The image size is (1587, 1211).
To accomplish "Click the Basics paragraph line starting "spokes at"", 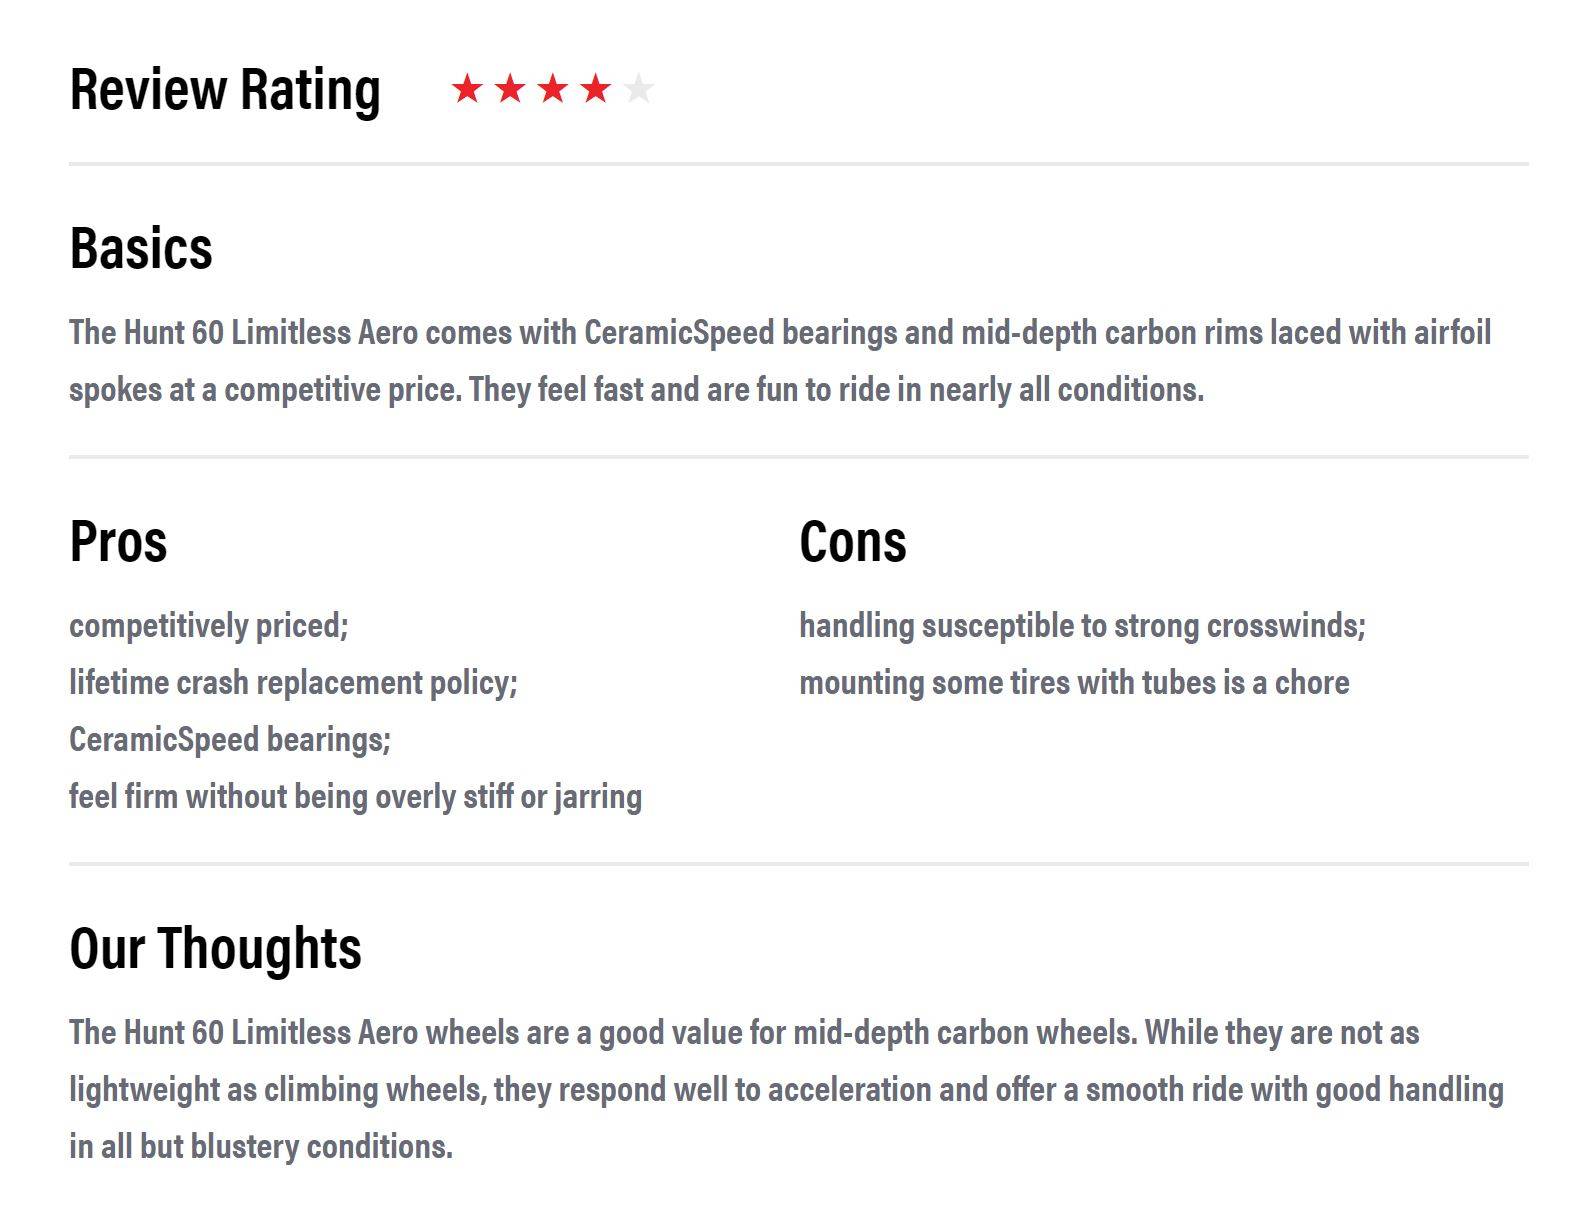I will tap(636, 389).
